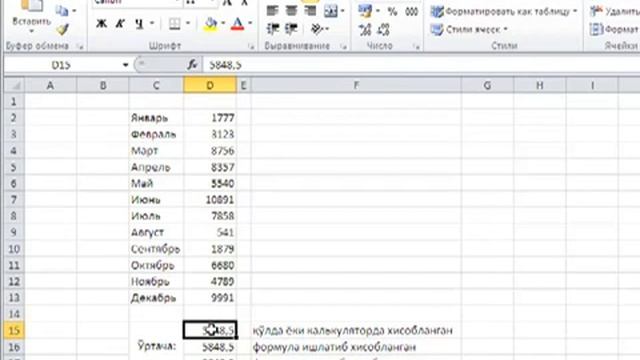Click the Удалить cells button

point(615,11)
